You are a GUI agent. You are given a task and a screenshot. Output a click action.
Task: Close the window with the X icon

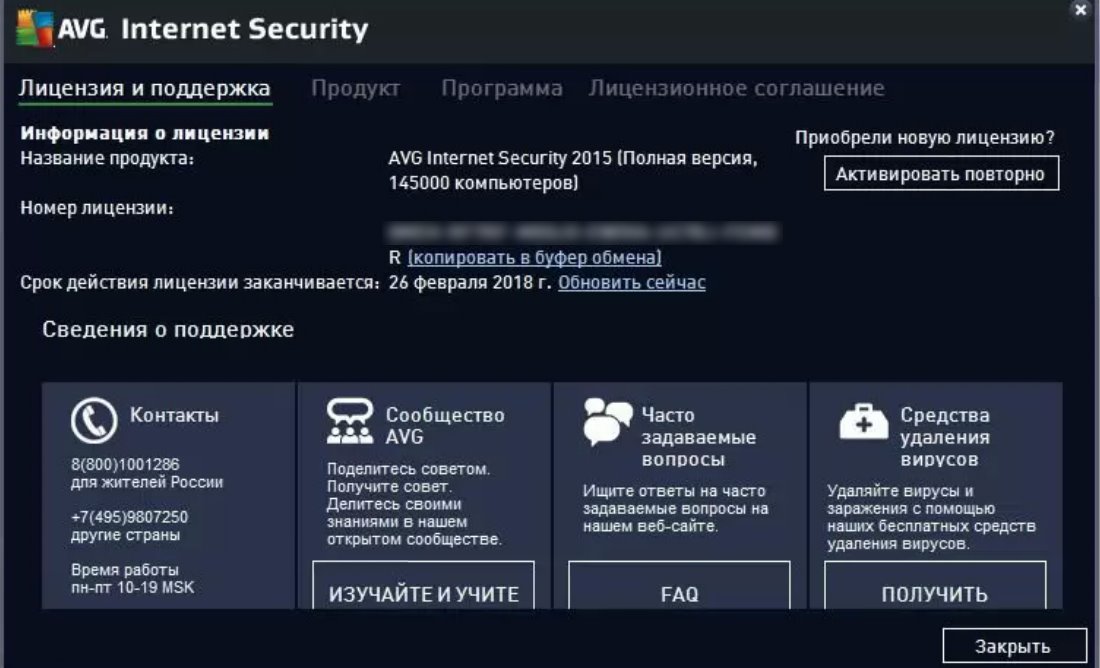tap(1080, 10)
